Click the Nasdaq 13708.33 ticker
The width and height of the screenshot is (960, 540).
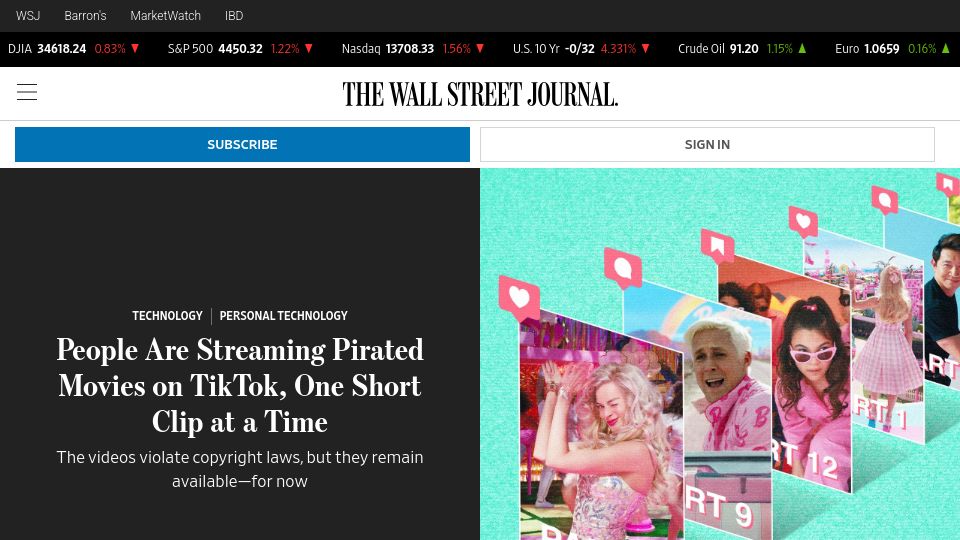click(413, 48)
